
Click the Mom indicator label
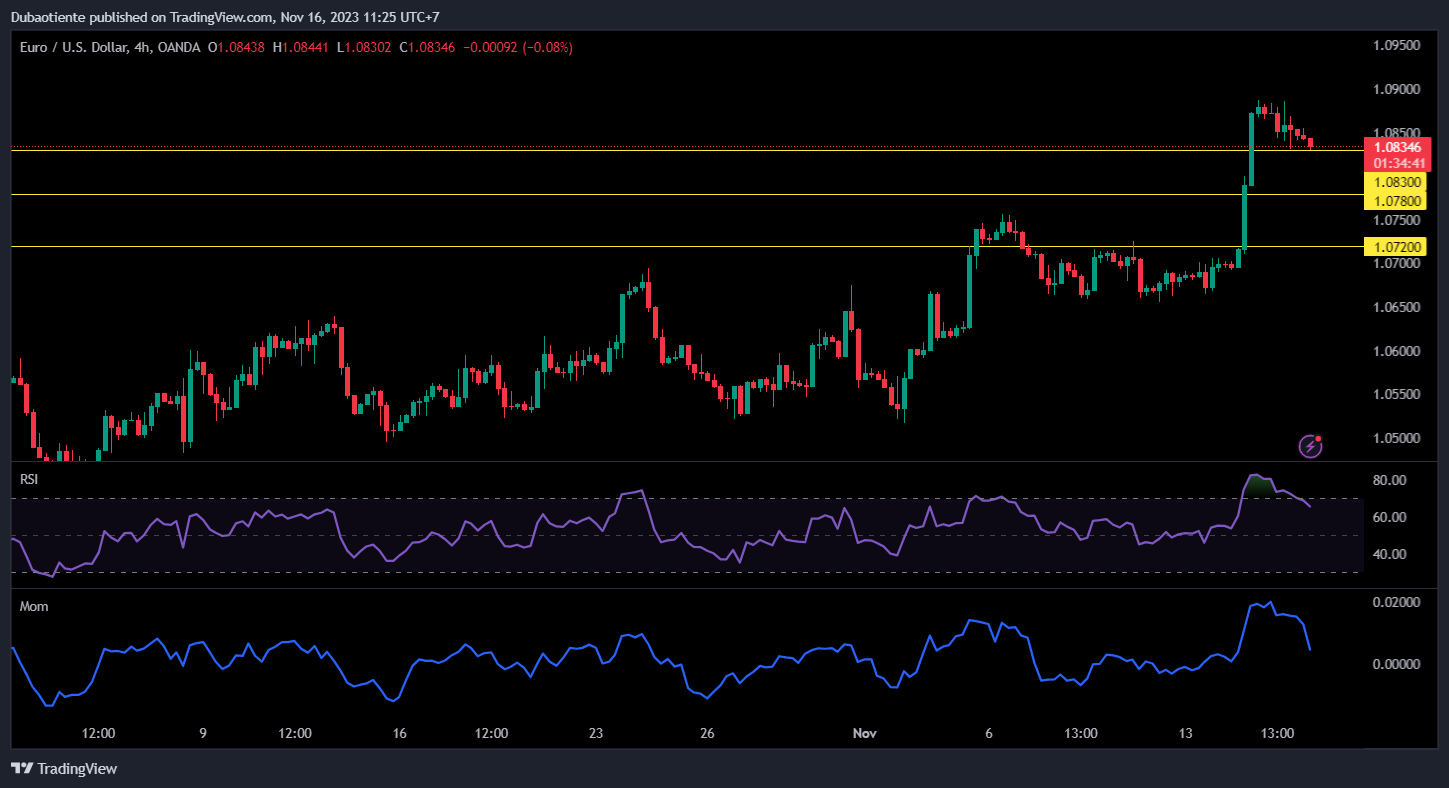[34, 606]
